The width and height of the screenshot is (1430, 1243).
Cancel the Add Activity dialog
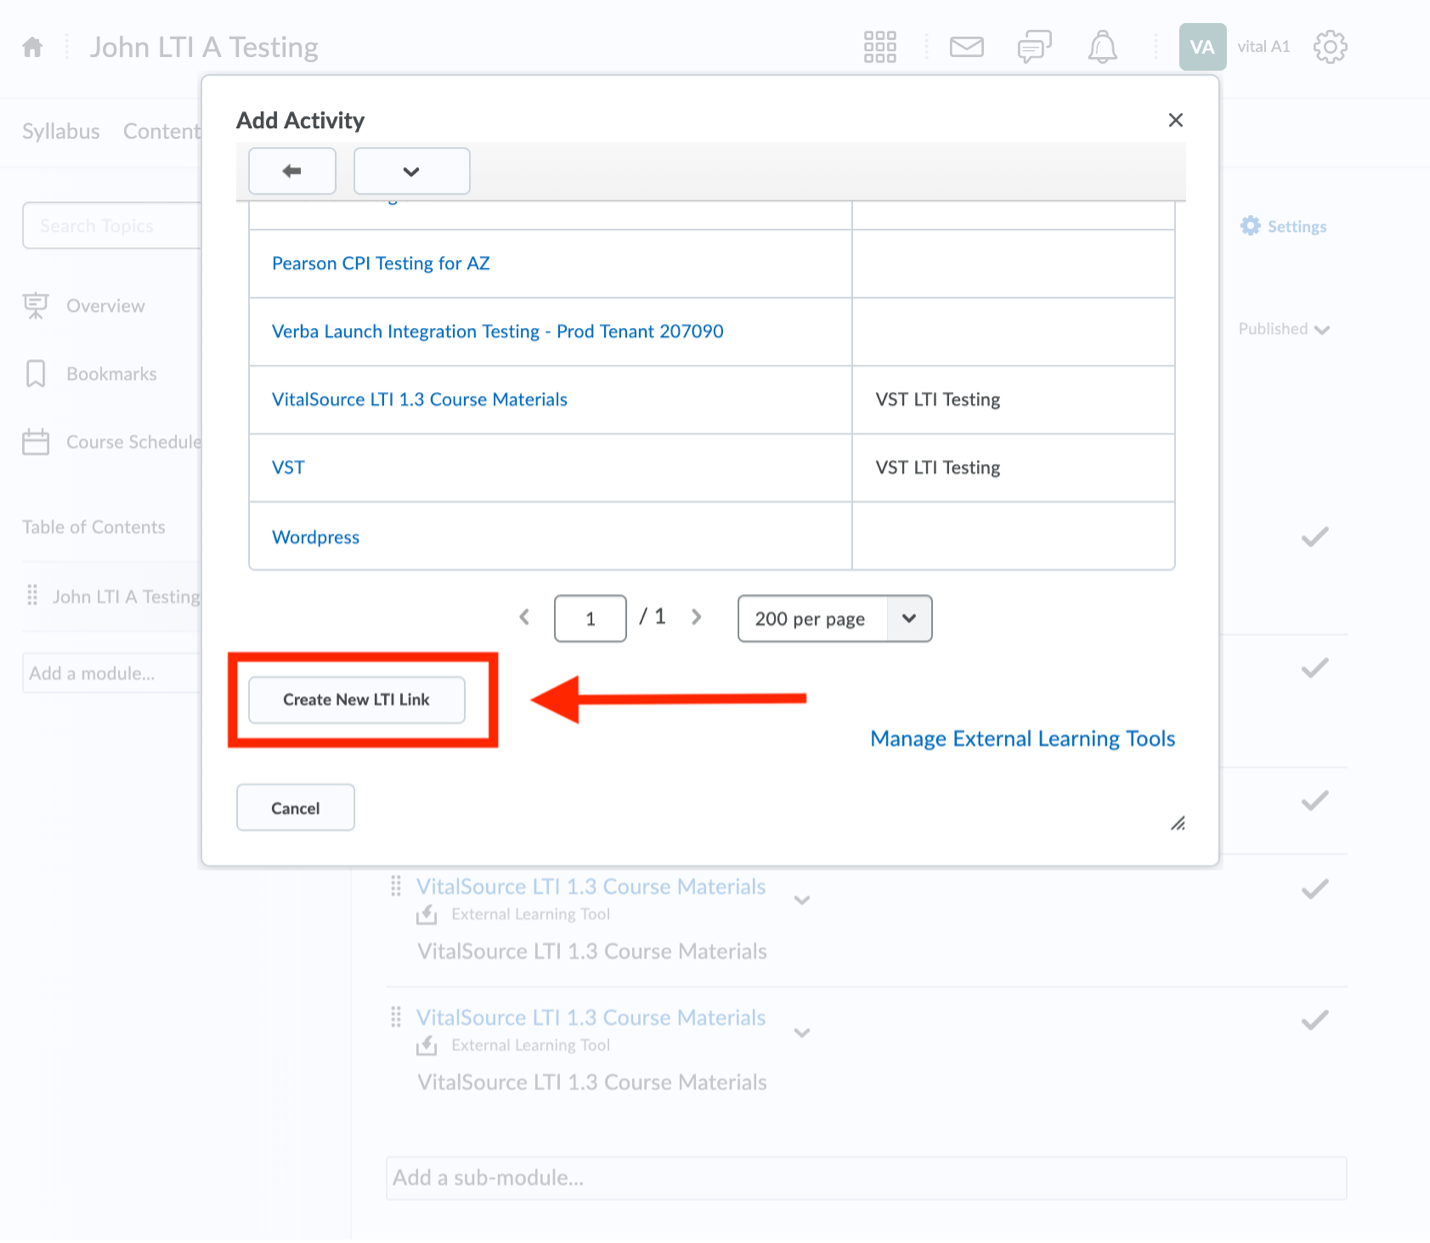[x=296, y=808]
